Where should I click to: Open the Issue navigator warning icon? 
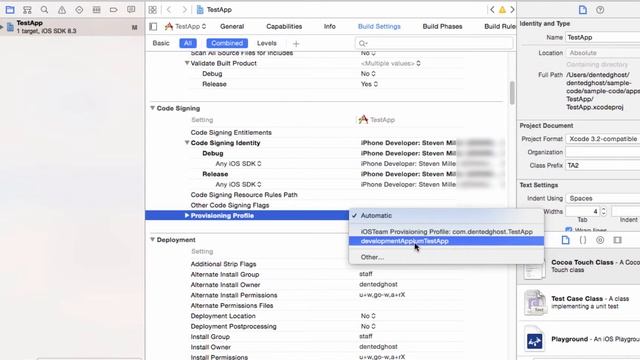[x=62, y=10]
